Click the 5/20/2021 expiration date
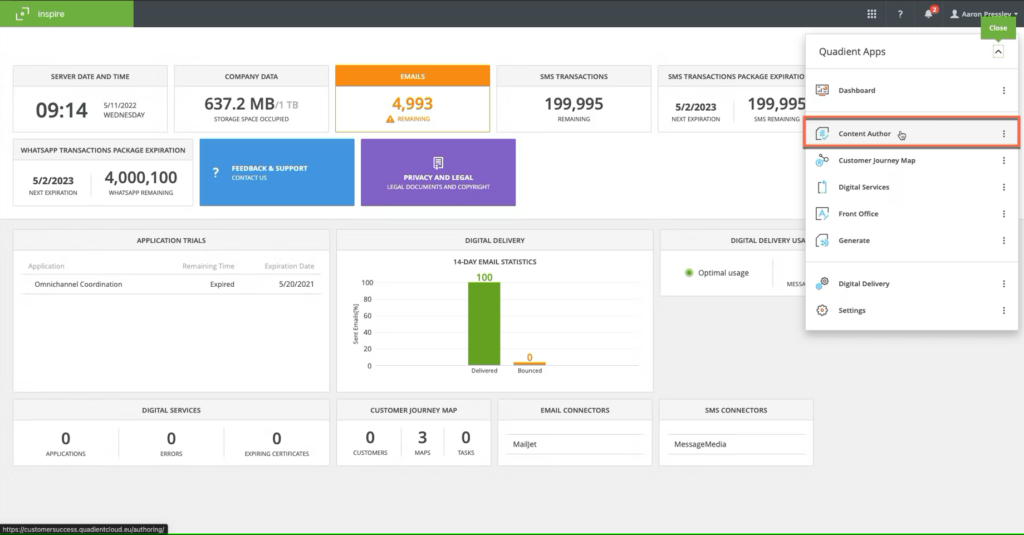1024x535 pixels. point(296,284)
